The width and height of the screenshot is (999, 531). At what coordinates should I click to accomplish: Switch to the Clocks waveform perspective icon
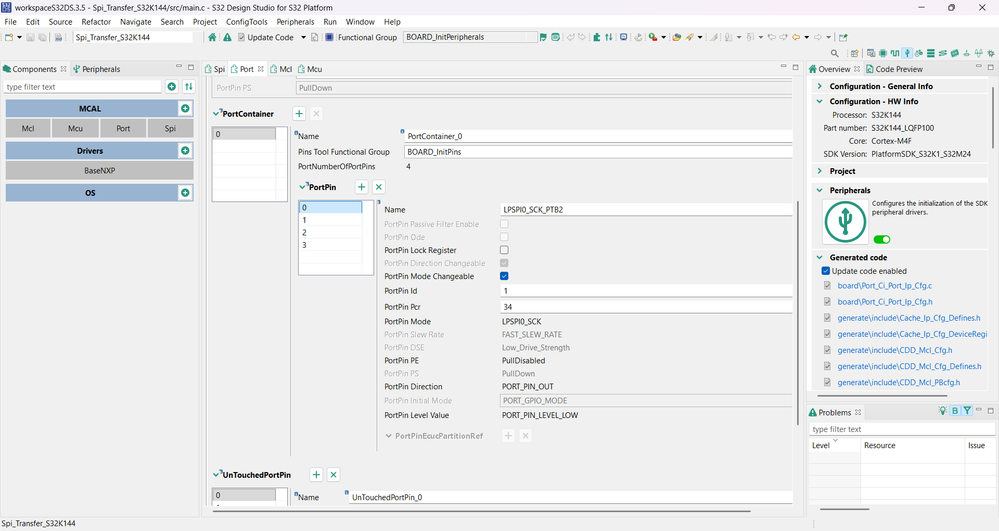pyautogui.click(x=895, y=53)
